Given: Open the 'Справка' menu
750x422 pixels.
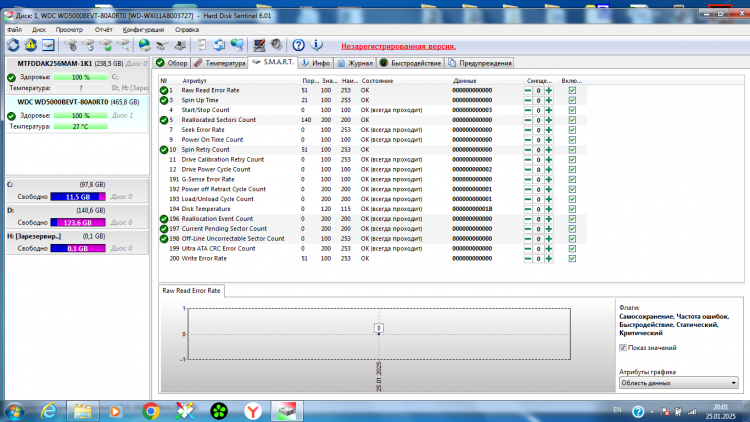Looking at the screenshot, I should tap(187, 30).
